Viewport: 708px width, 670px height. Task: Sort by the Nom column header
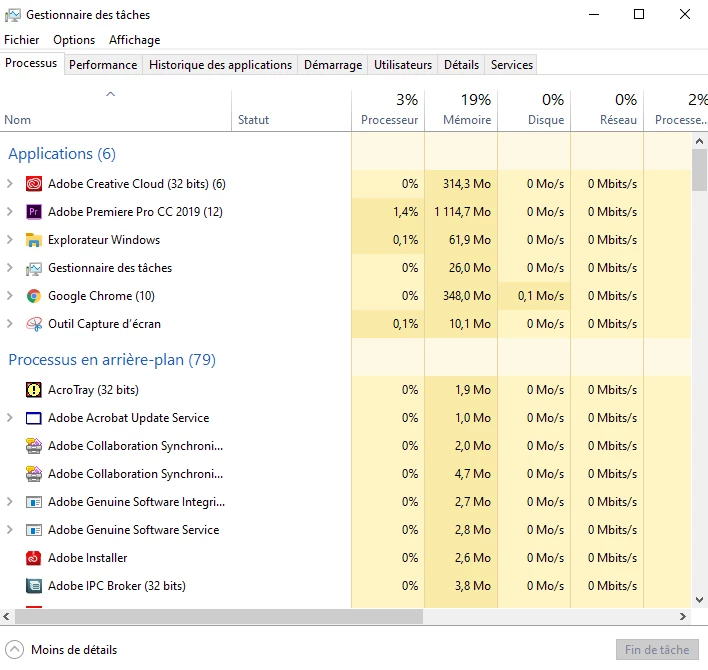coord(116,111)
